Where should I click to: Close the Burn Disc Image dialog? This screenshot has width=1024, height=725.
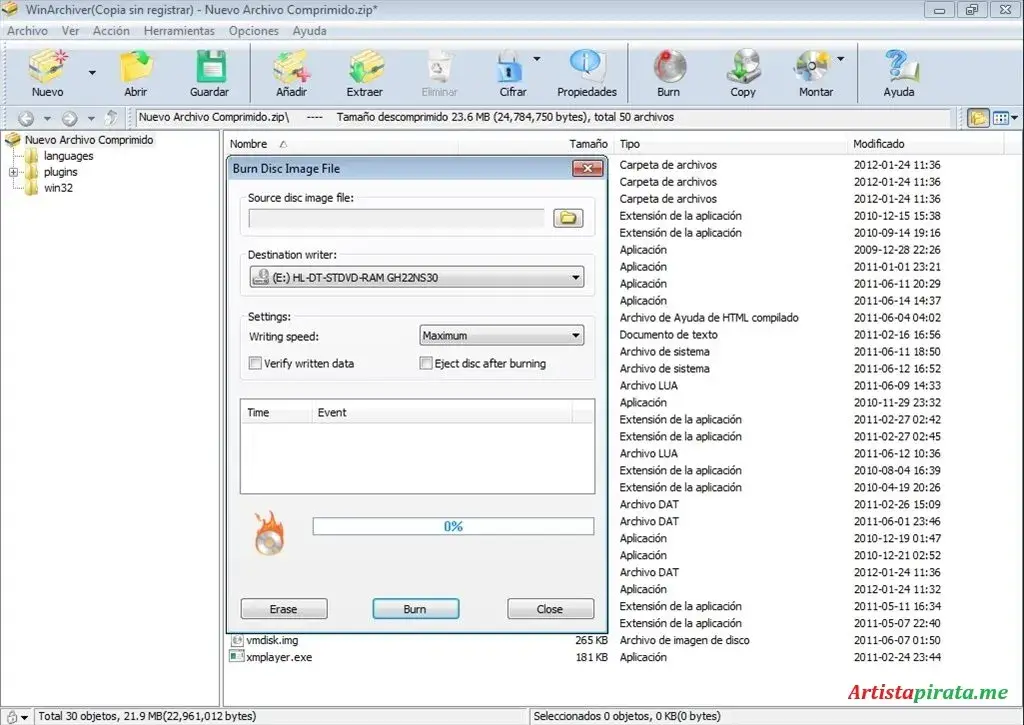pos(589,168)
